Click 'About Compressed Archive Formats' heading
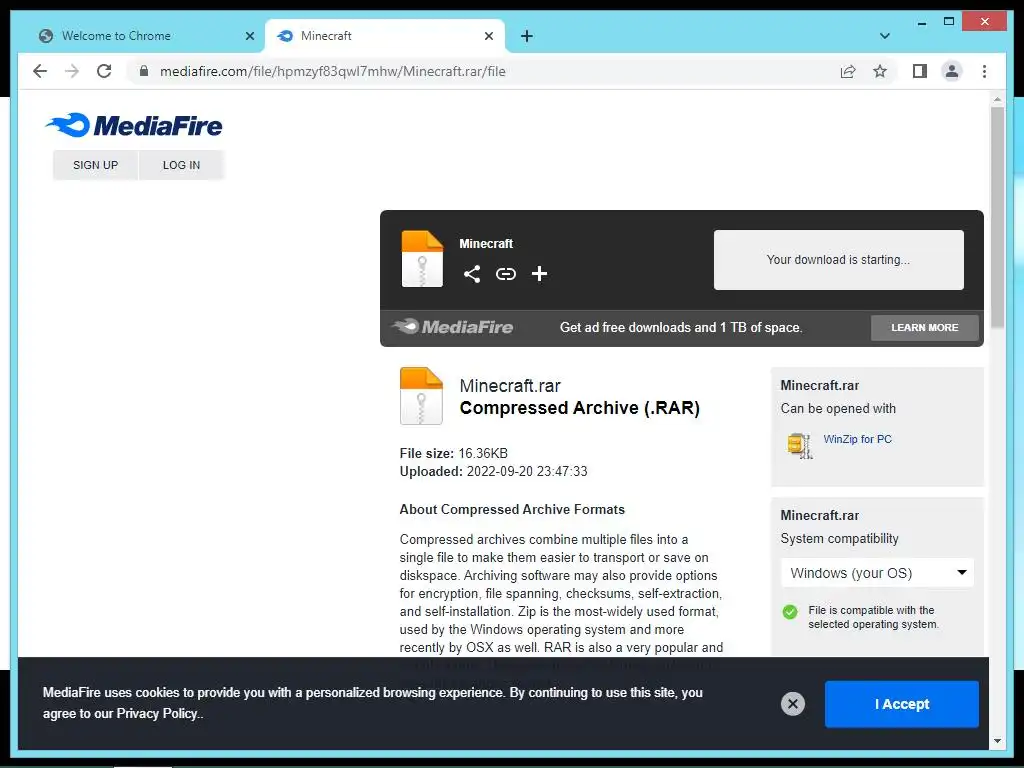Image resolution: width=1024 pixels, height=768 pixels. coord(512,509)
